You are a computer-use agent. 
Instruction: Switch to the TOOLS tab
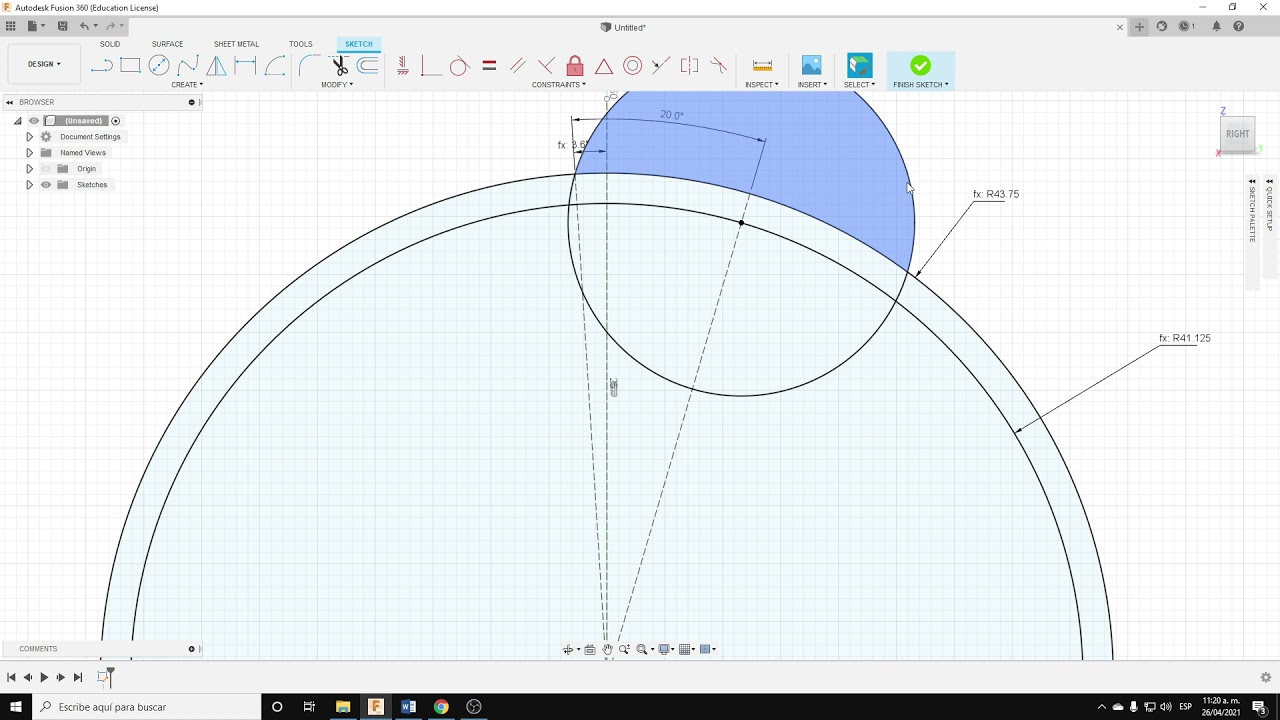coord(301,44)
